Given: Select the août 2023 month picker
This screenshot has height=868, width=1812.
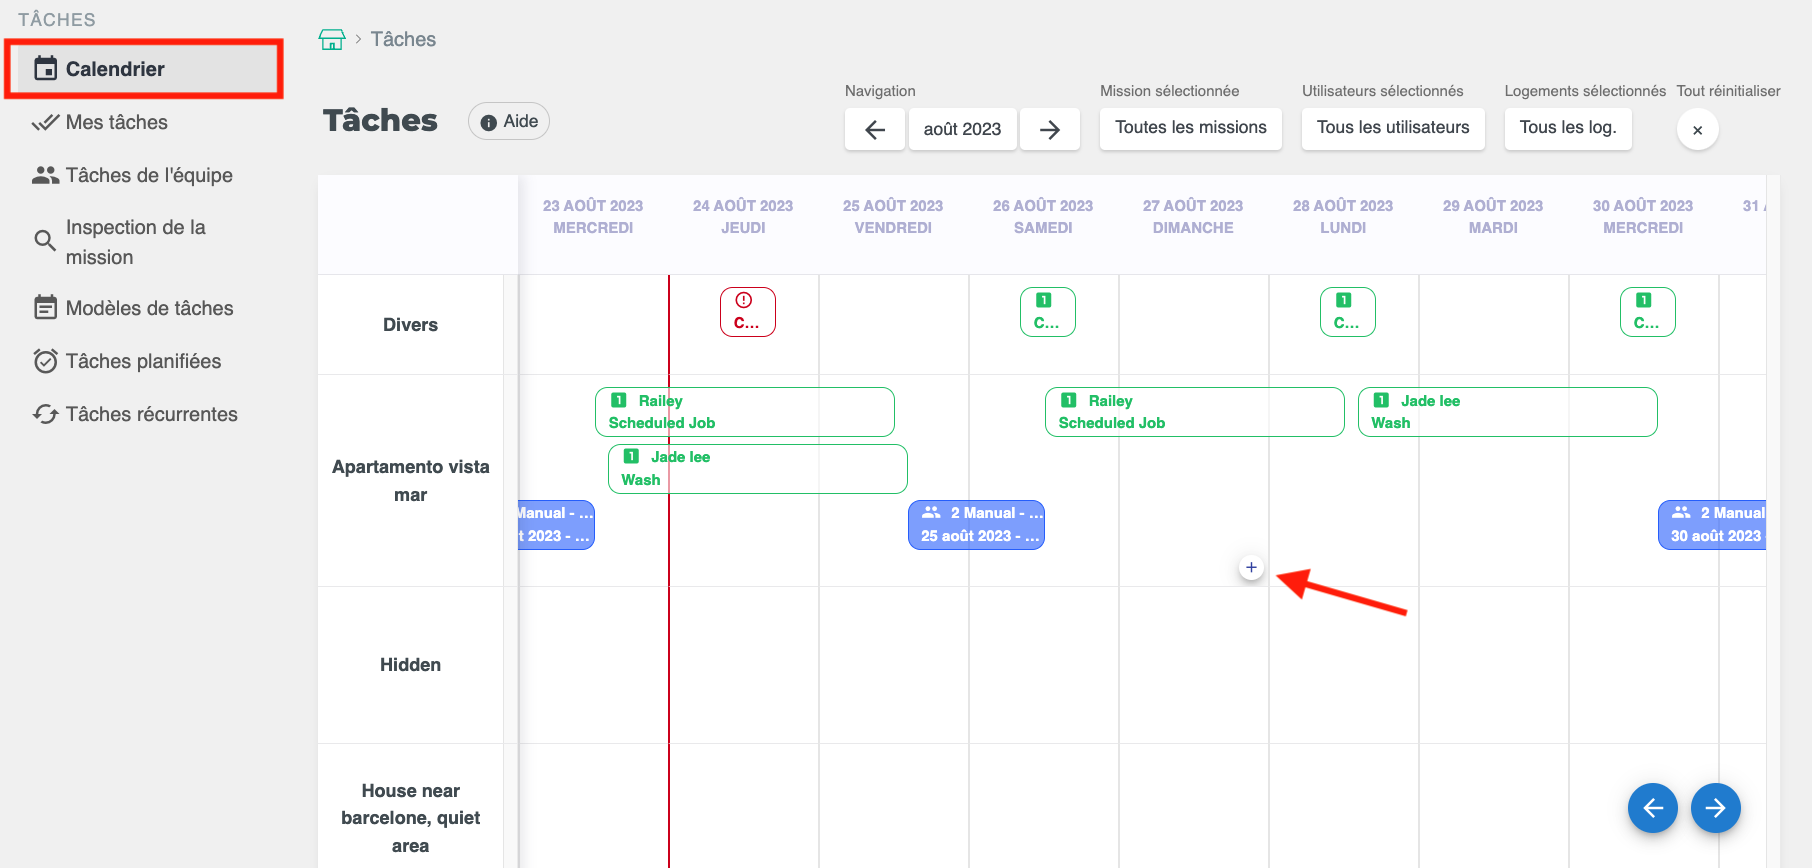Looking at the screenshot, I should pyautogui.click(x=962, y=129).
